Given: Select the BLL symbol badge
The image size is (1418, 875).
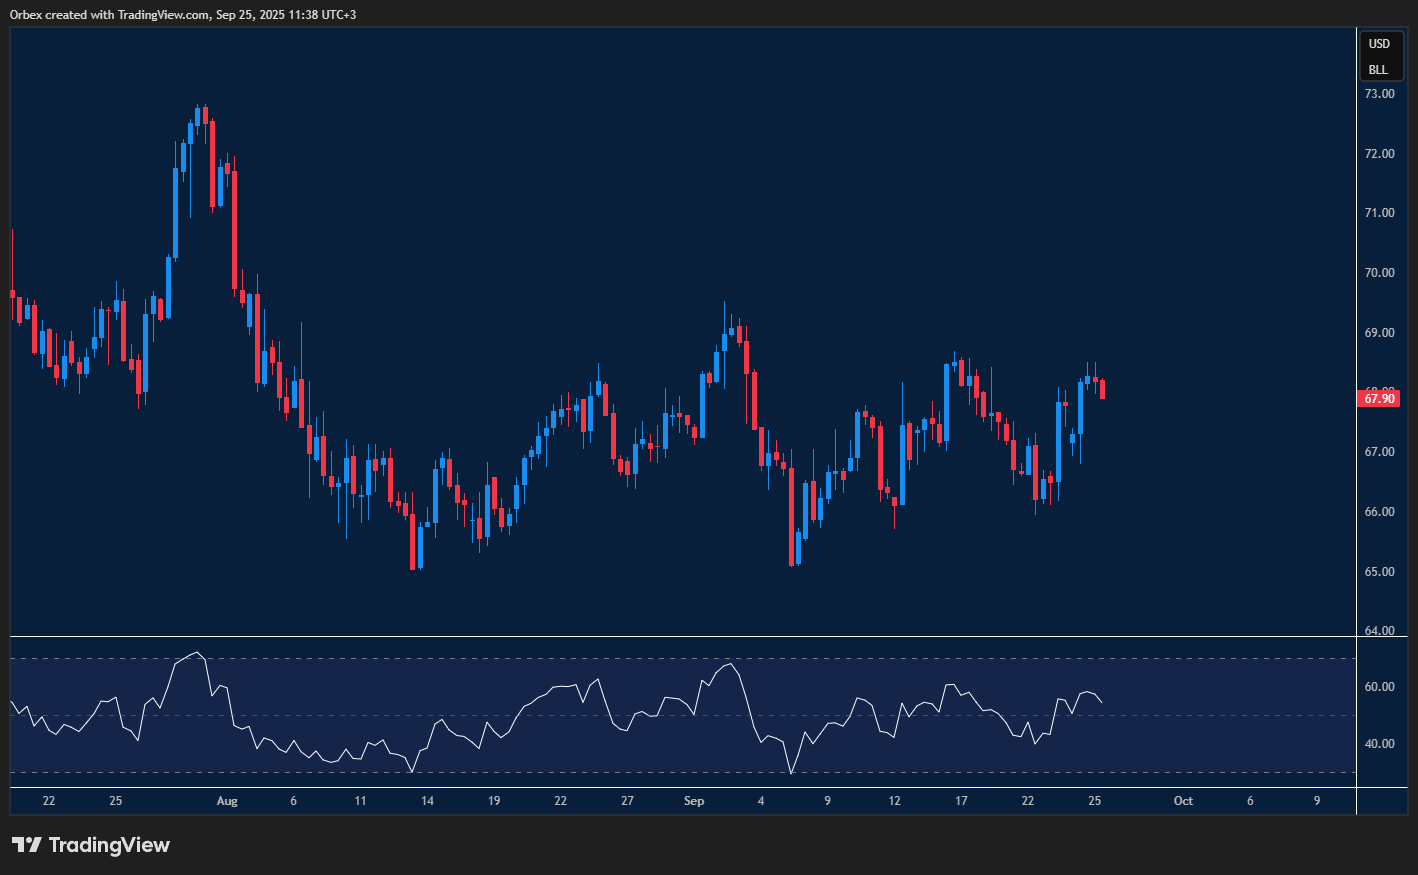Looking at the screenshot, I should pos(1379,70).
